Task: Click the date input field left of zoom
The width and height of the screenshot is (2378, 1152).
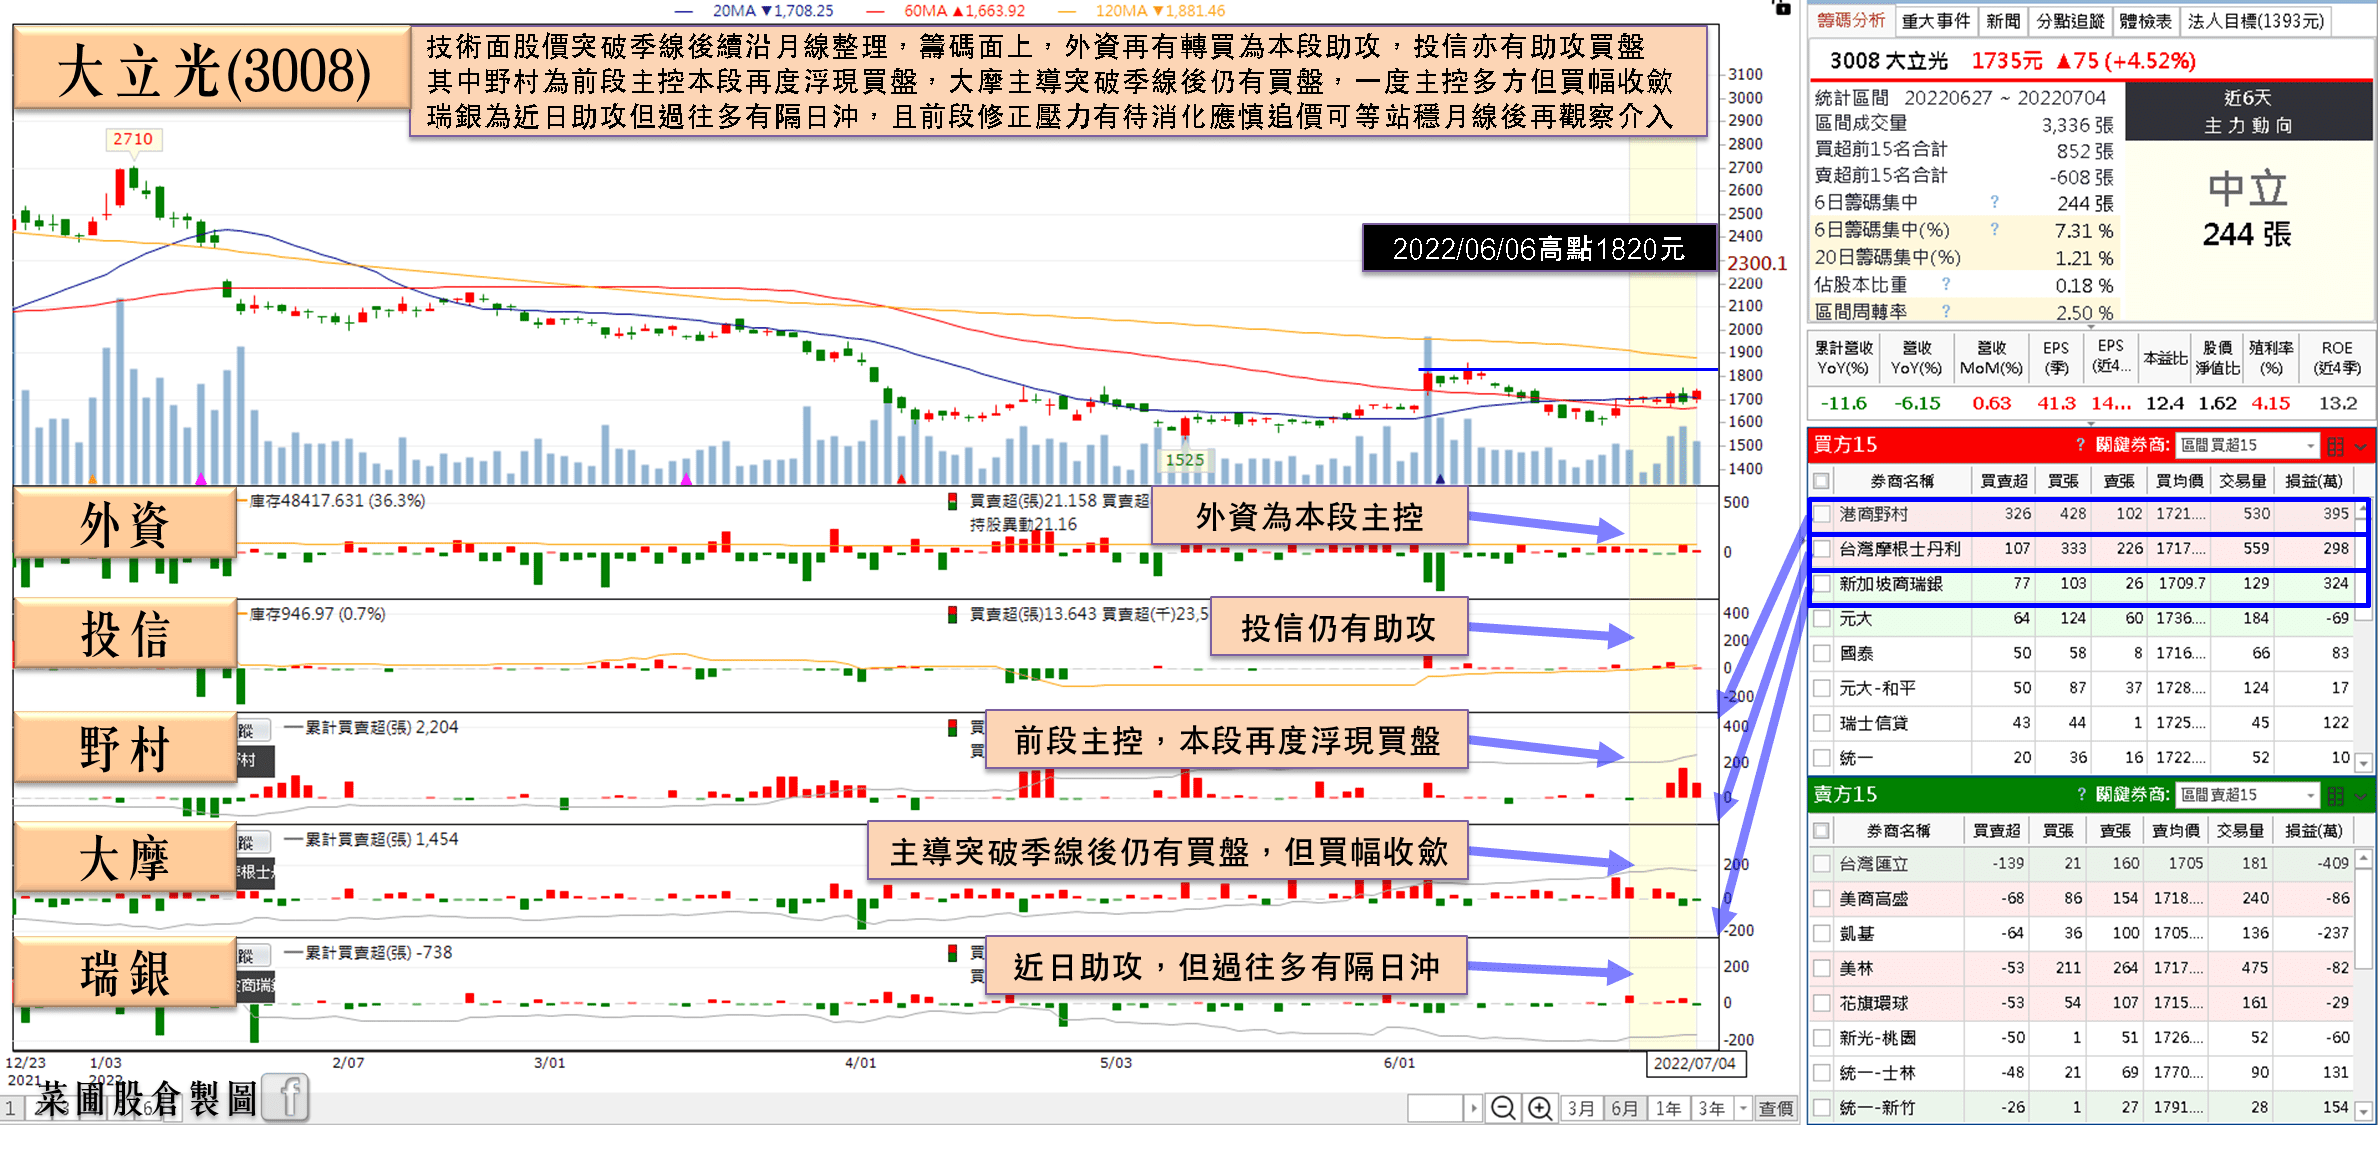Action: click(x=1435, y=1108)
